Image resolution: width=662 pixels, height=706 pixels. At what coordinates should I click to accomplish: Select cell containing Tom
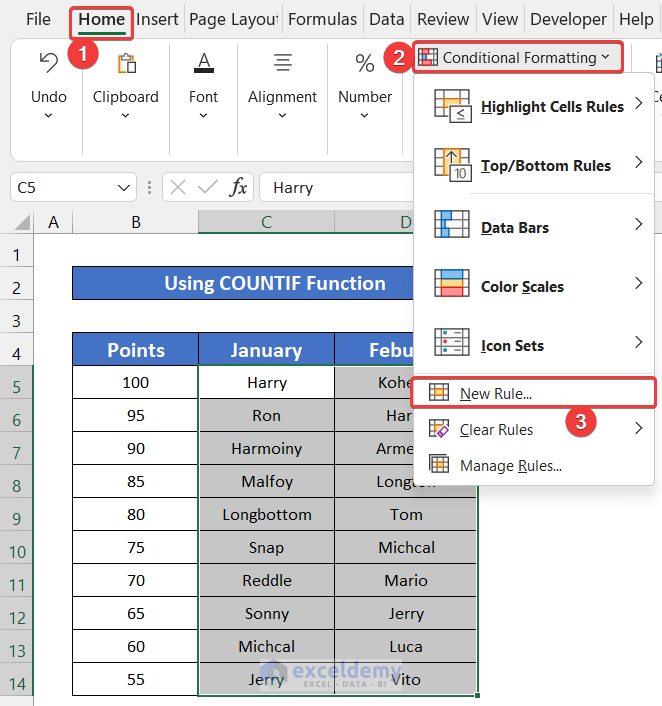(406, 514)
